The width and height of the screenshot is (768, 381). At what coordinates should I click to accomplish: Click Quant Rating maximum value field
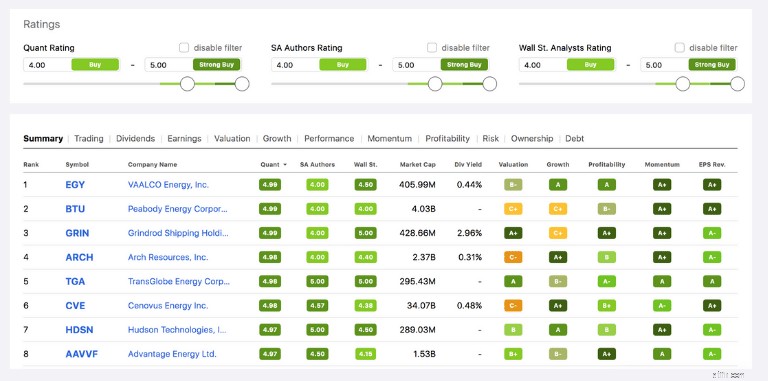pos(193,65)
